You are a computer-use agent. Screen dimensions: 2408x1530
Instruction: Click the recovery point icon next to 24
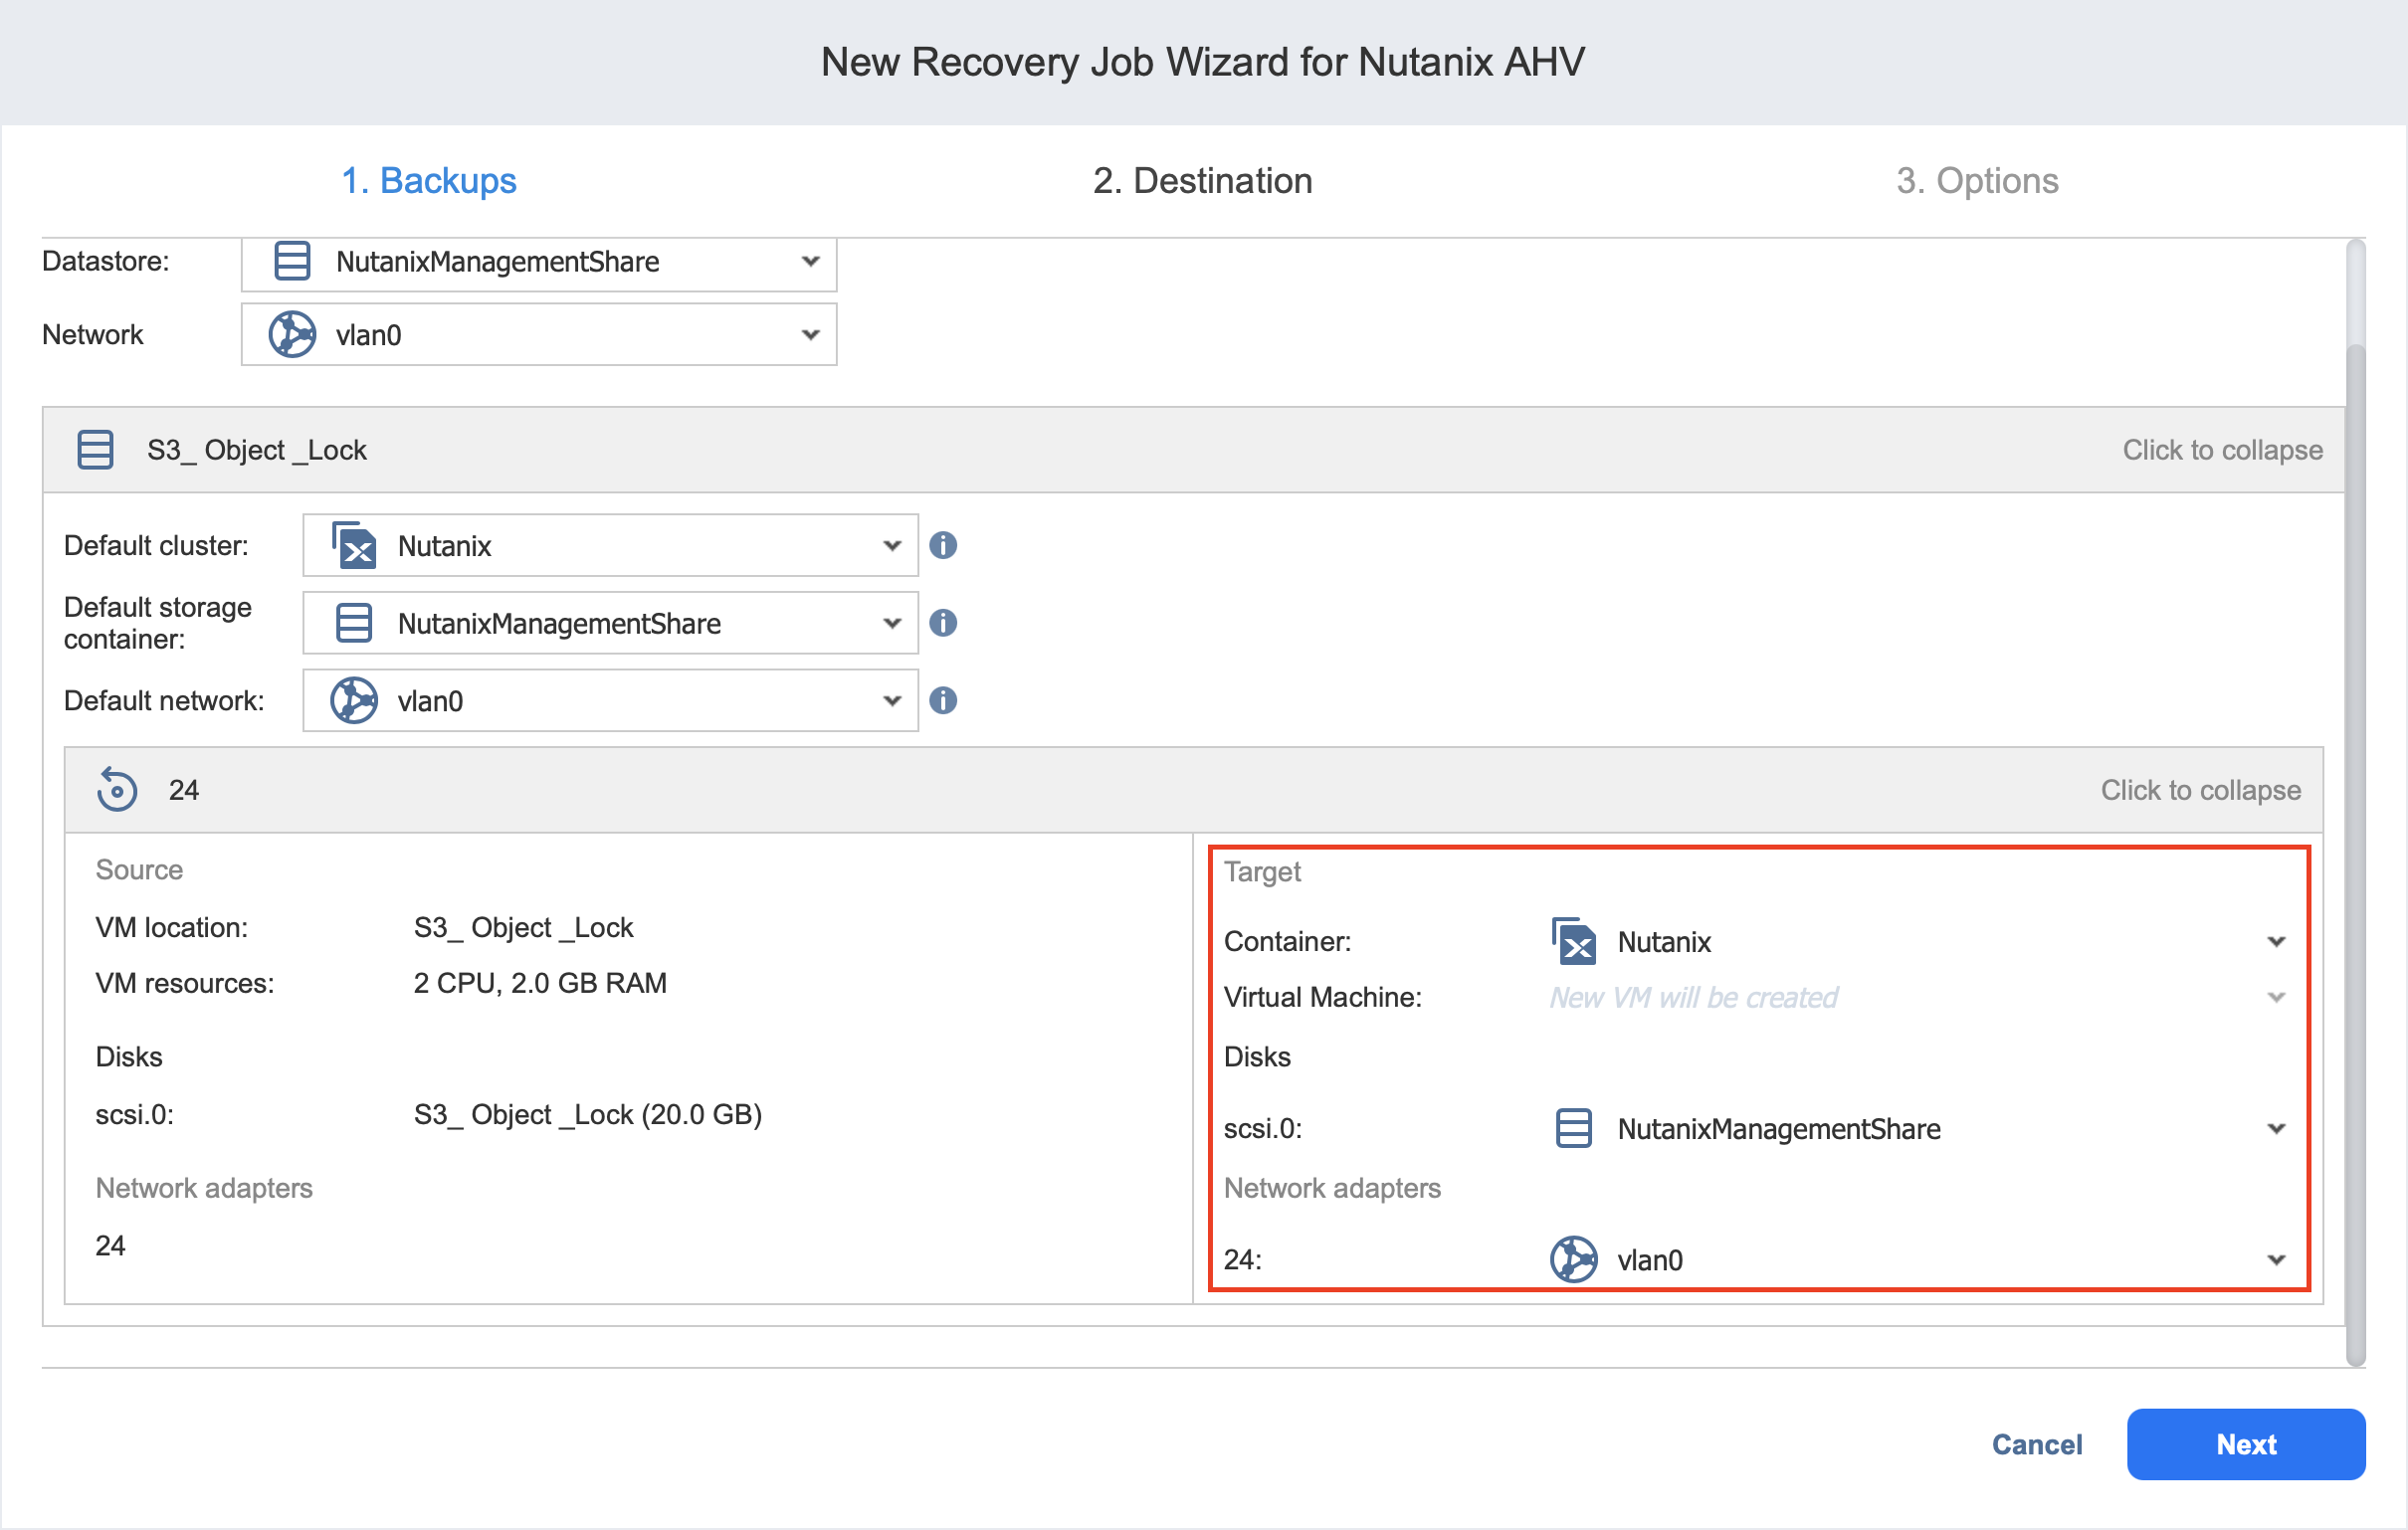[x=117, y=790]
